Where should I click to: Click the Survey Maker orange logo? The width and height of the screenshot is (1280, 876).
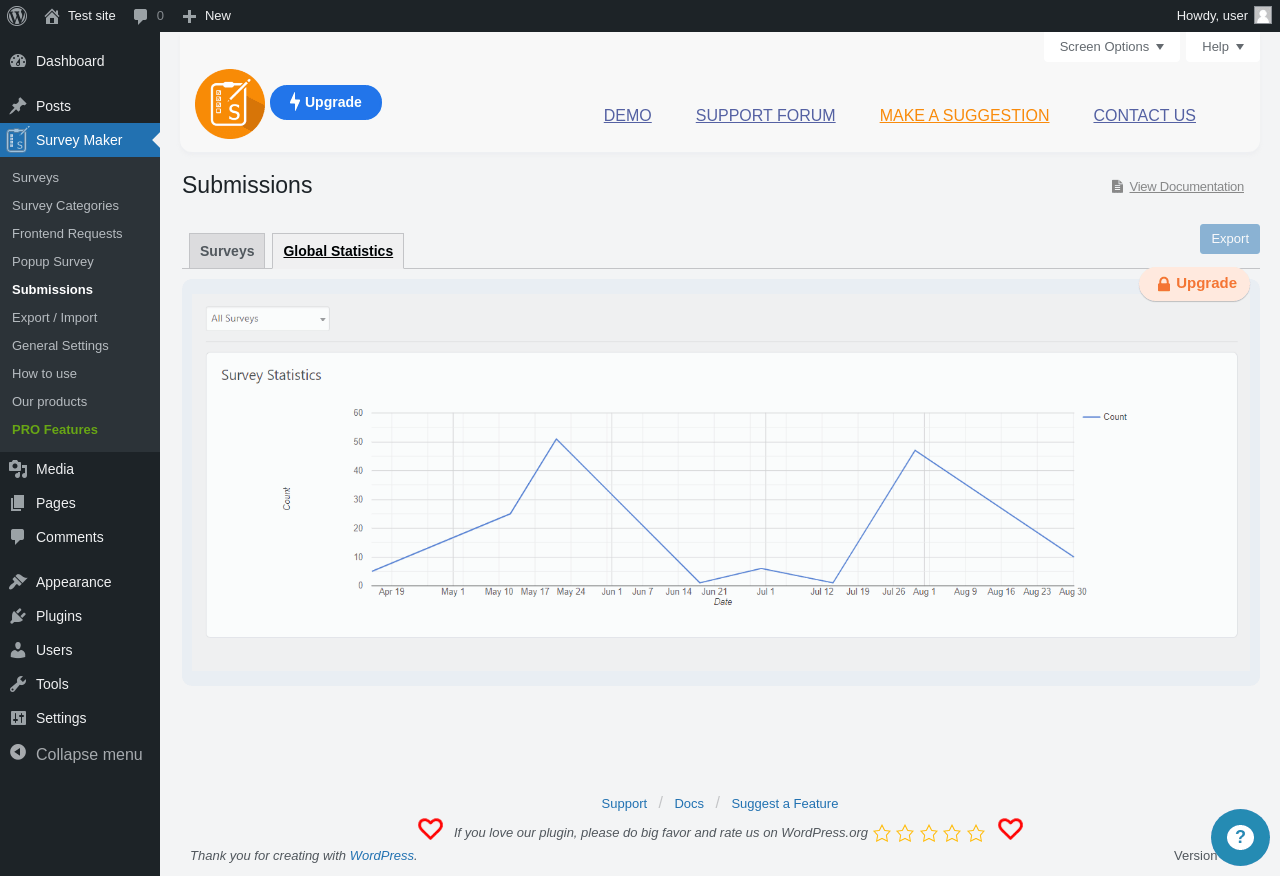point(230,104)
